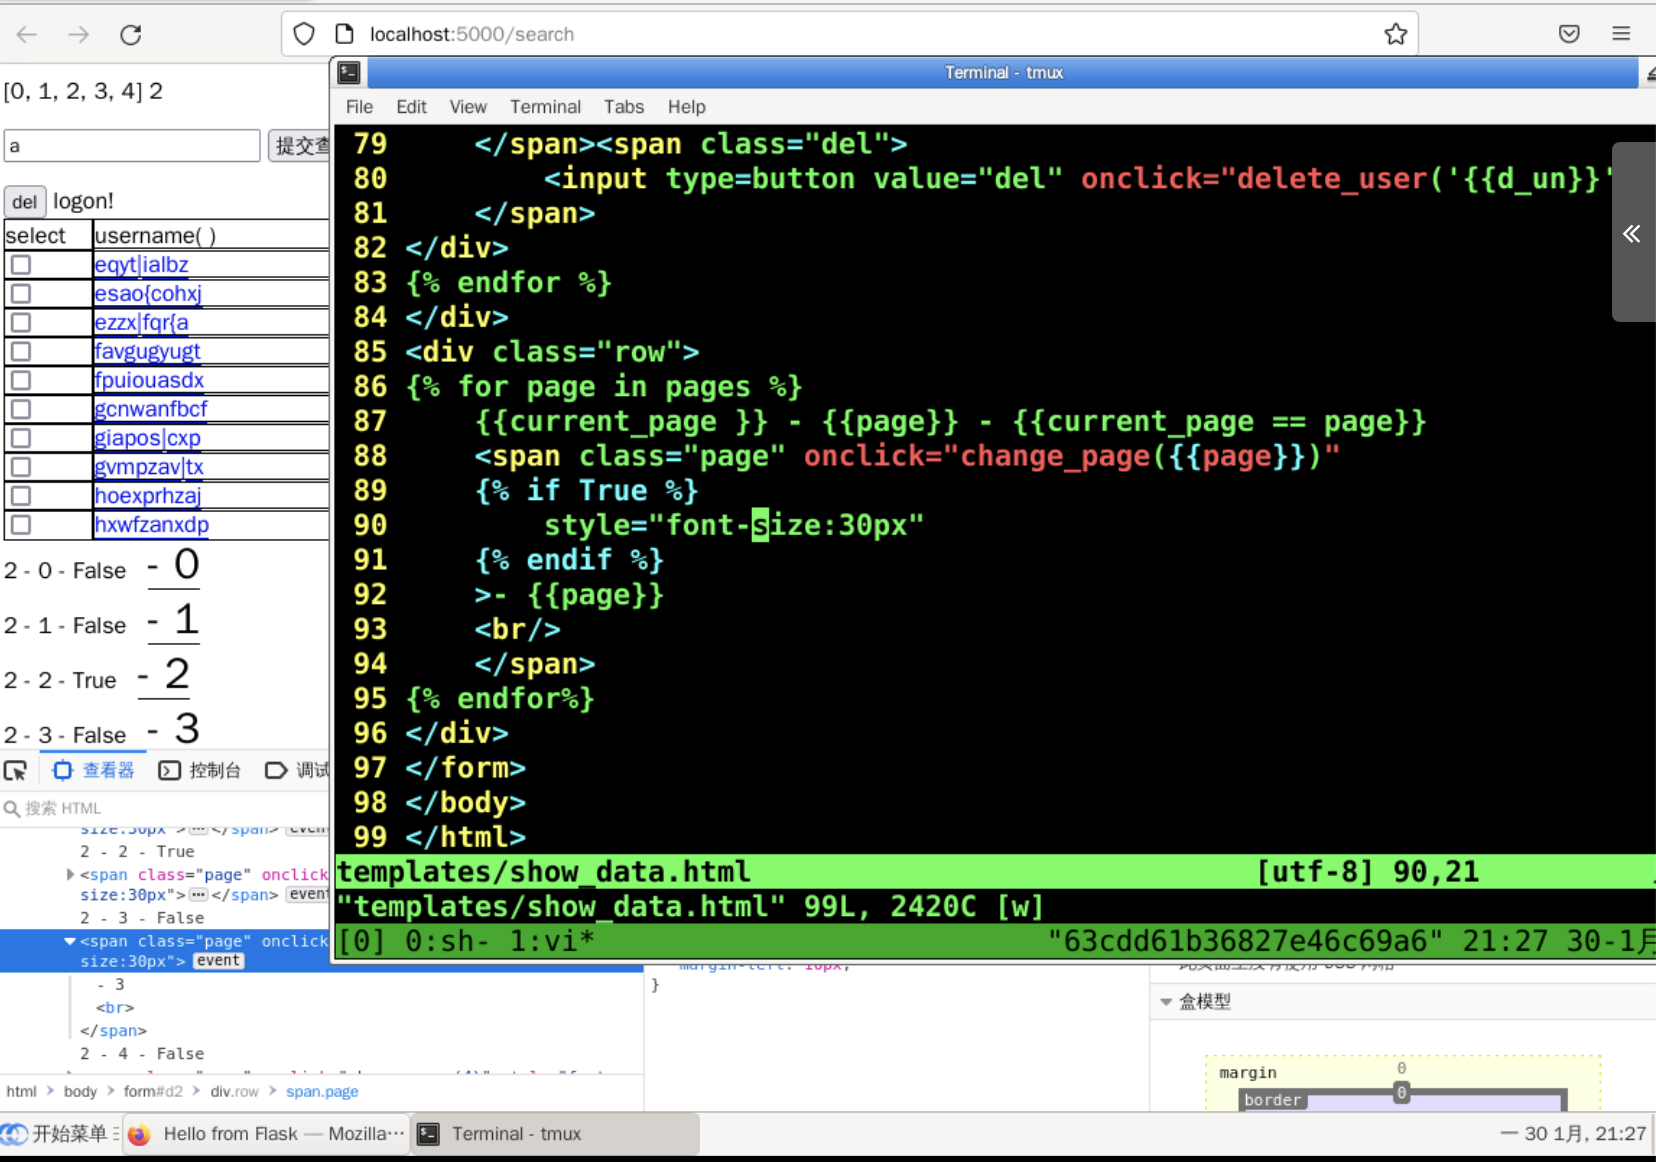Open the Terminal menu
The height and width of the screenshot is (1162, 1656).
click(x=545, y=107)
